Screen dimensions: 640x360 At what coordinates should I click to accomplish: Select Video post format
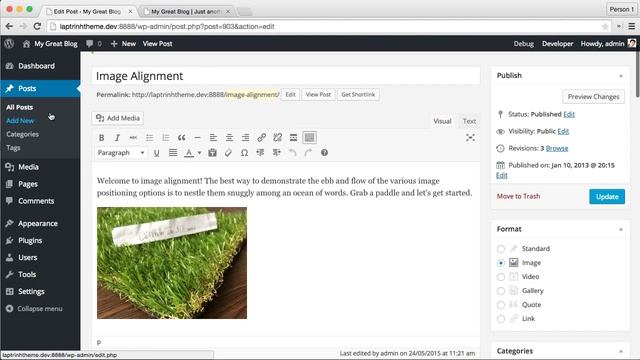[501, 277]
